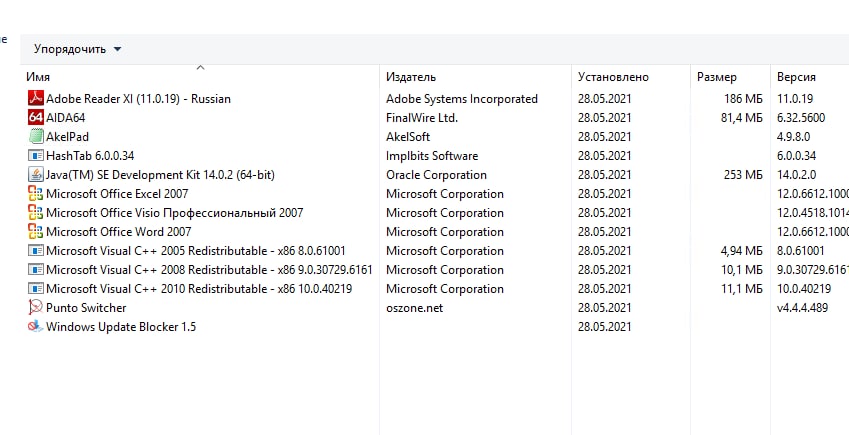The height and width of the screenshot is (435, 849).
Task: Click the red AIDA64 program icon
Action: tap(35, 118)
